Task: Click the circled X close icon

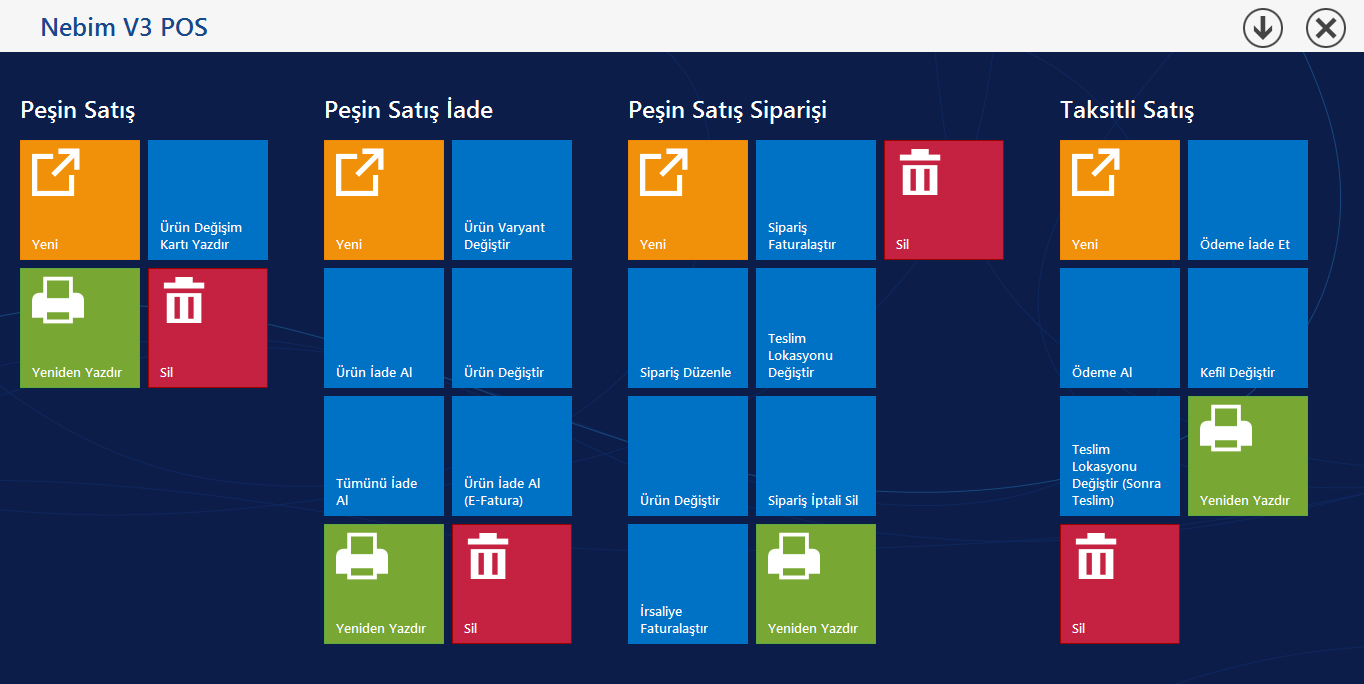Action: coord(1326,28)
